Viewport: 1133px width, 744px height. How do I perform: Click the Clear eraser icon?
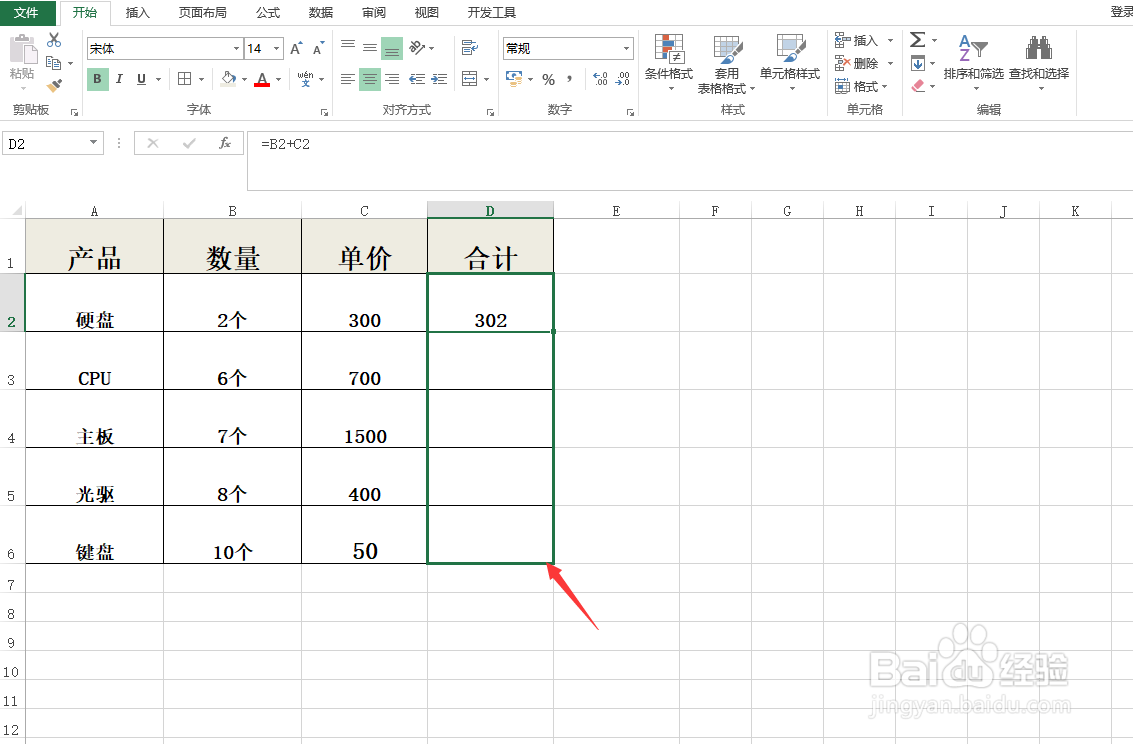[x=918, y=86]
